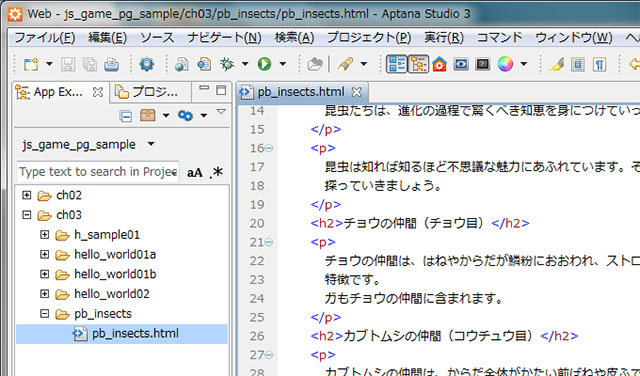The height and width of the screenshot is (376, 640).
Task: Open the ナビゲート(N) menu
Action: [224, 38]
